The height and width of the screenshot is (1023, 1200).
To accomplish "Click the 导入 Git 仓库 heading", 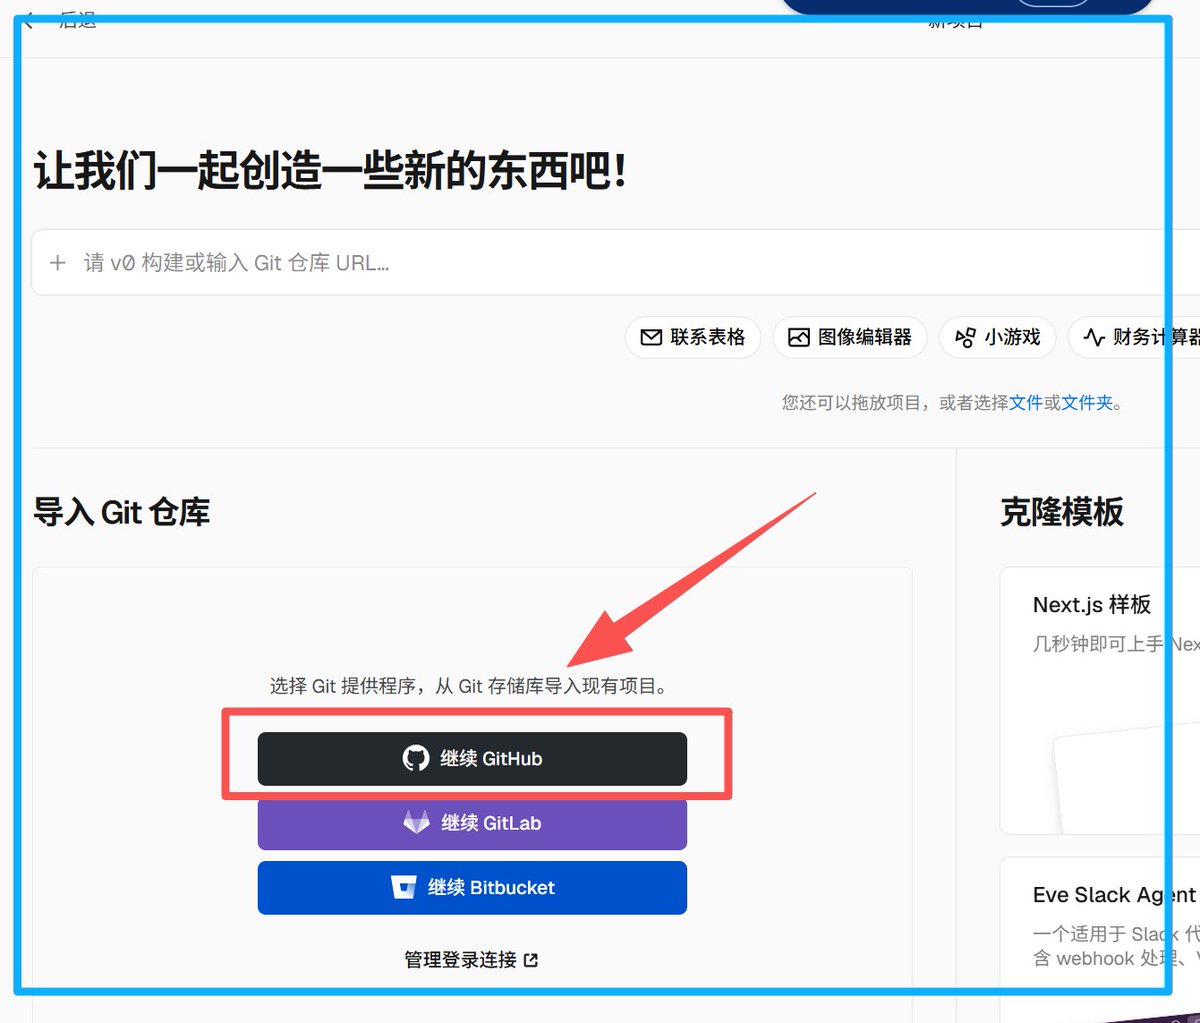I will [x=122, y=512].
